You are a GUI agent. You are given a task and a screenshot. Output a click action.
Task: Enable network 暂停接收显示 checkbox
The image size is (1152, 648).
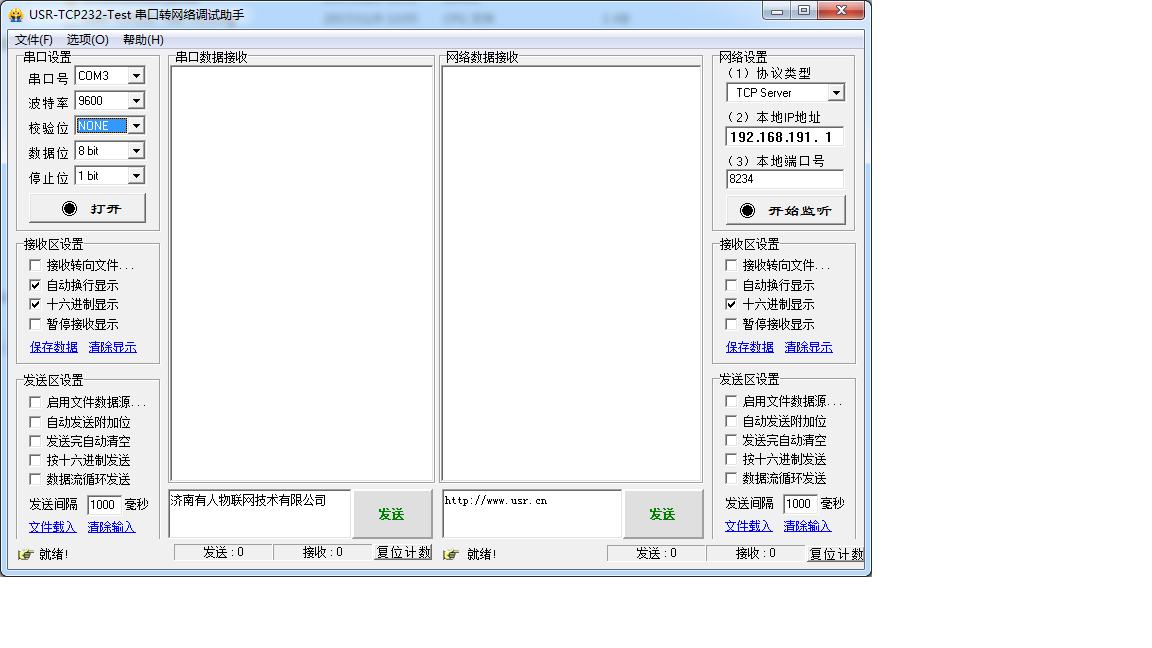(x=732, y=324)
